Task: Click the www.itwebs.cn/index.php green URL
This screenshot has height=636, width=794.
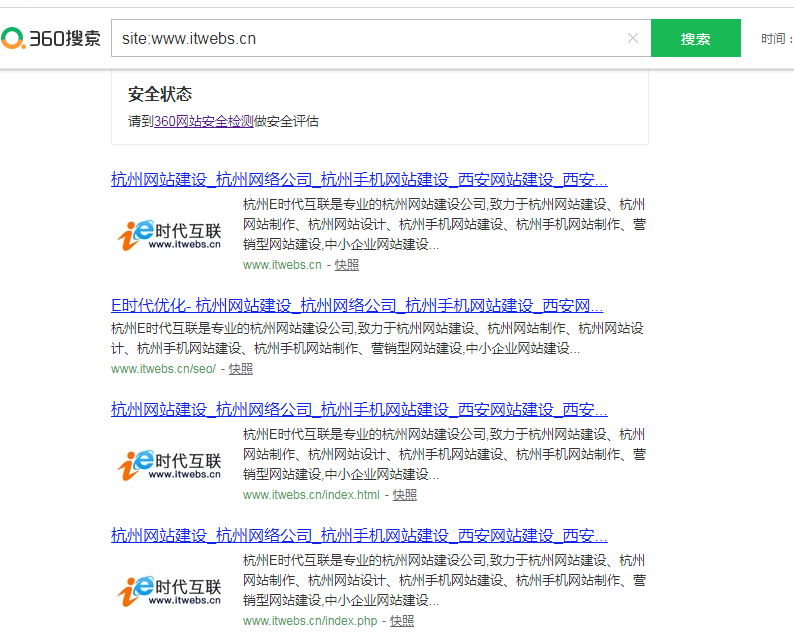Action: pyautogui.click(x=310, y=621)
